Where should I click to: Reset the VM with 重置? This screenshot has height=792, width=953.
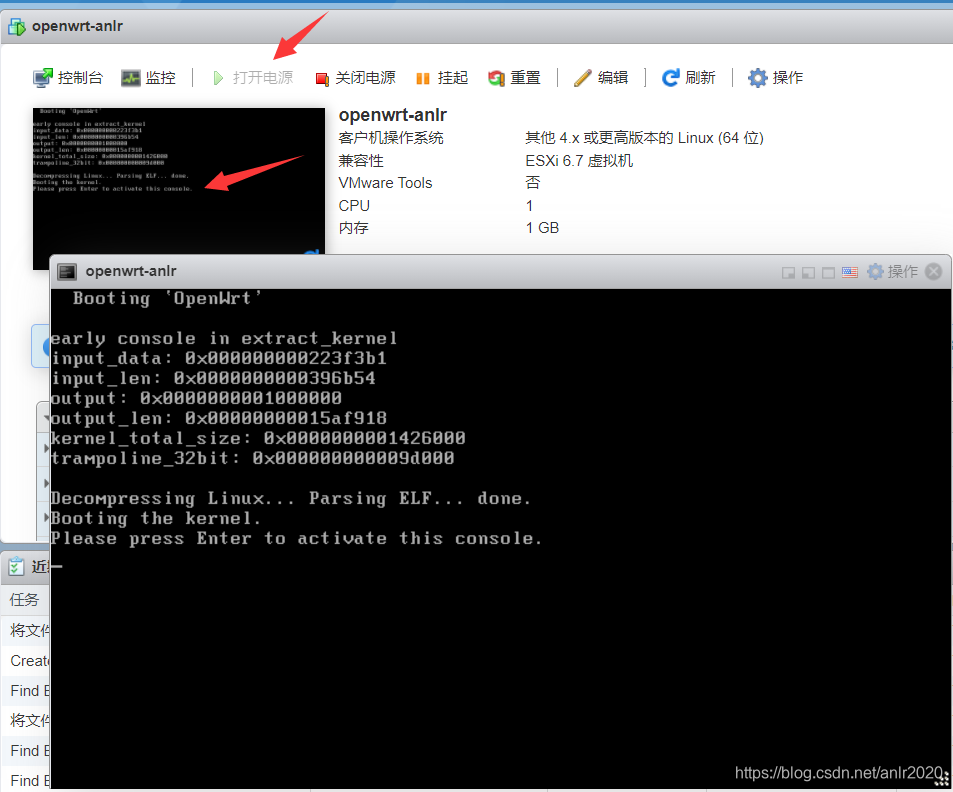click(x=514, y=78)
